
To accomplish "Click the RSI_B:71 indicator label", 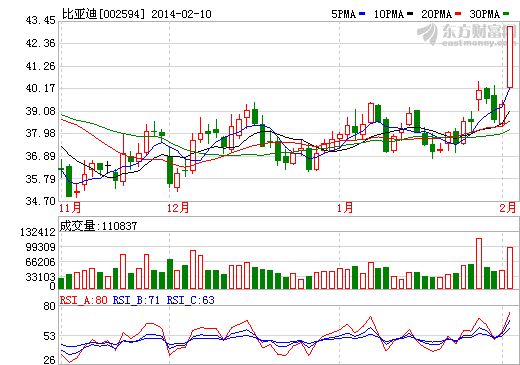I will [136, 300].
